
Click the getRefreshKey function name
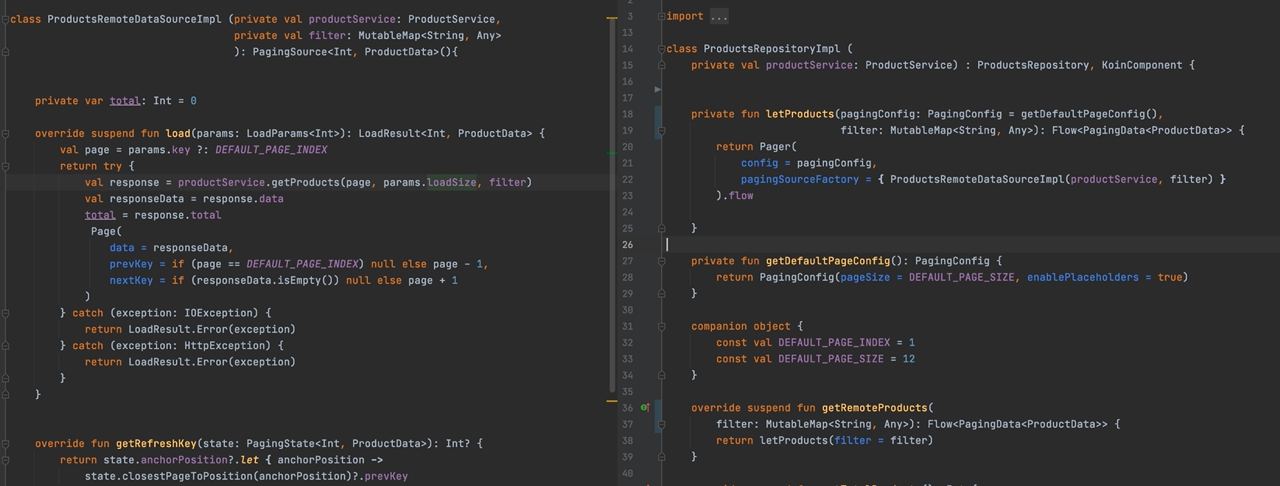(x=157, y=443)
